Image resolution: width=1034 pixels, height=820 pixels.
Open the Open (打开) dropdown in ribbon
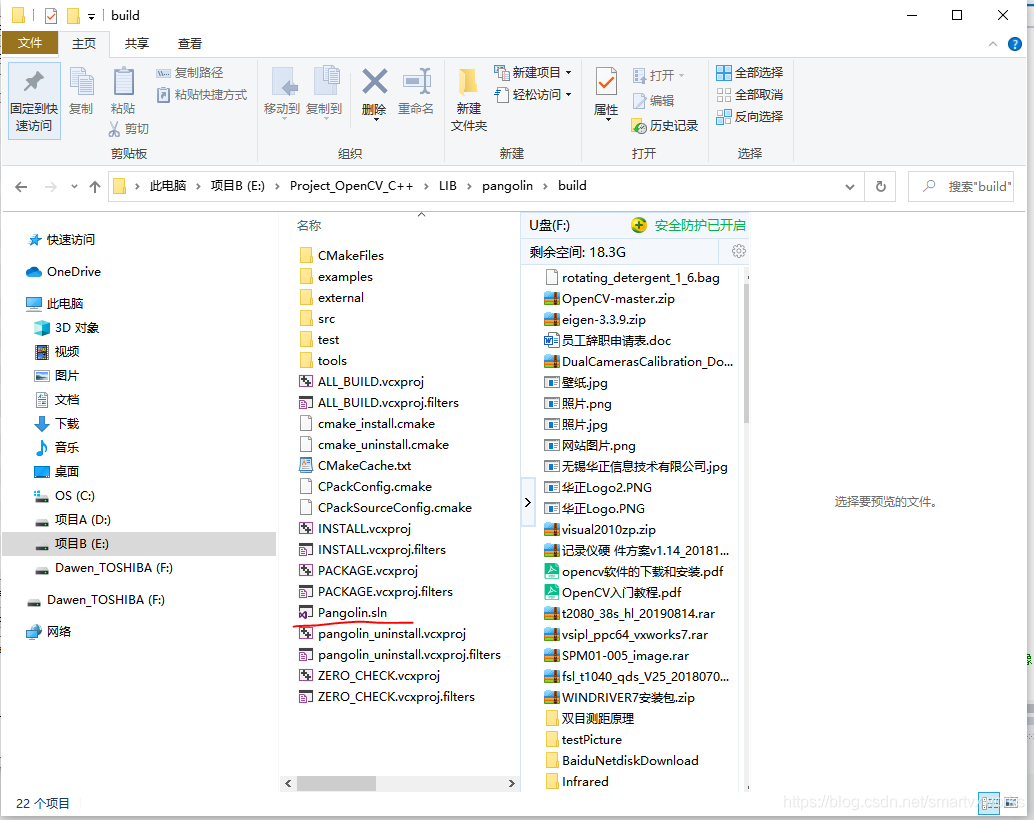[658, 75]
